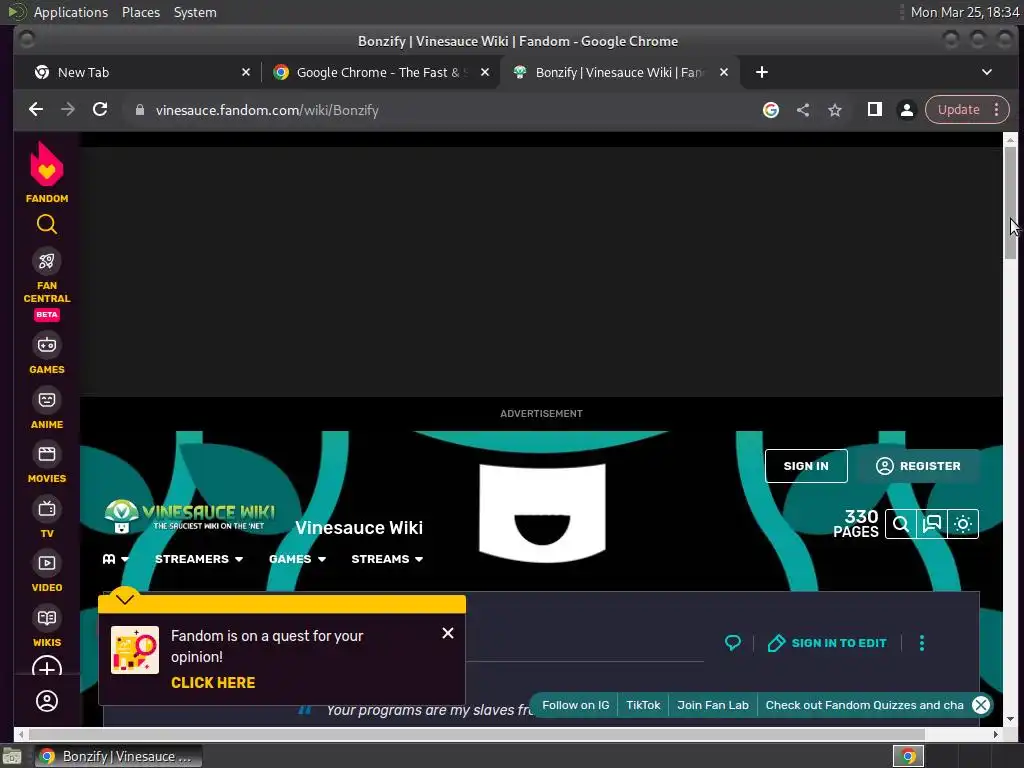Click the Google account icon in address bar
Image resolution: width=1024 pixels, height=768 pixels.
point(771,110)
